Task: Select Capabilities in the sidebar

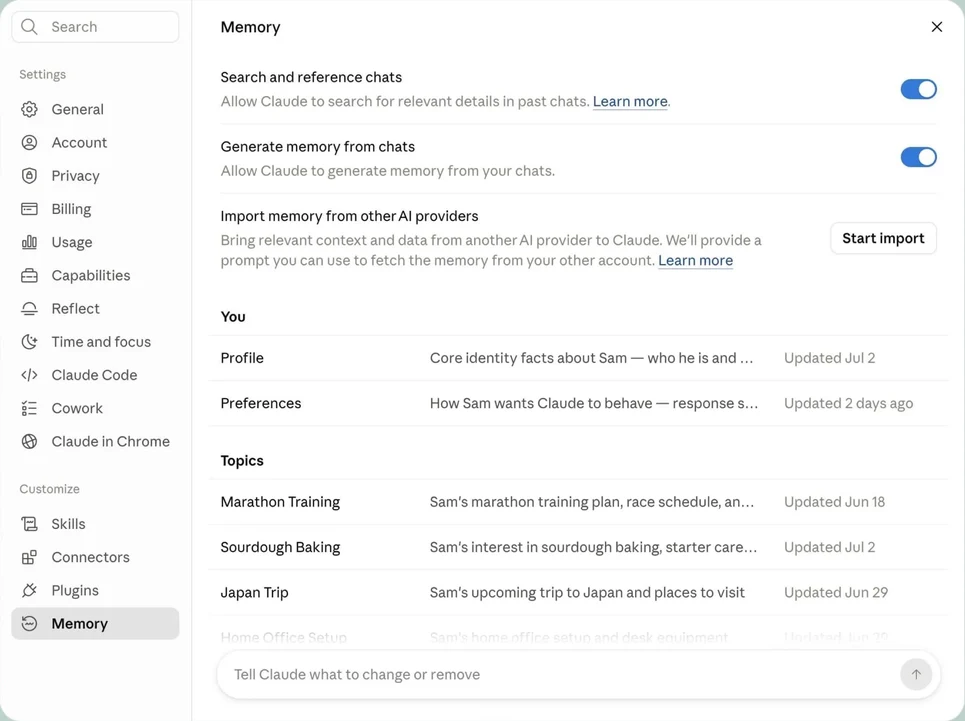Action: (x=95, y=275)
